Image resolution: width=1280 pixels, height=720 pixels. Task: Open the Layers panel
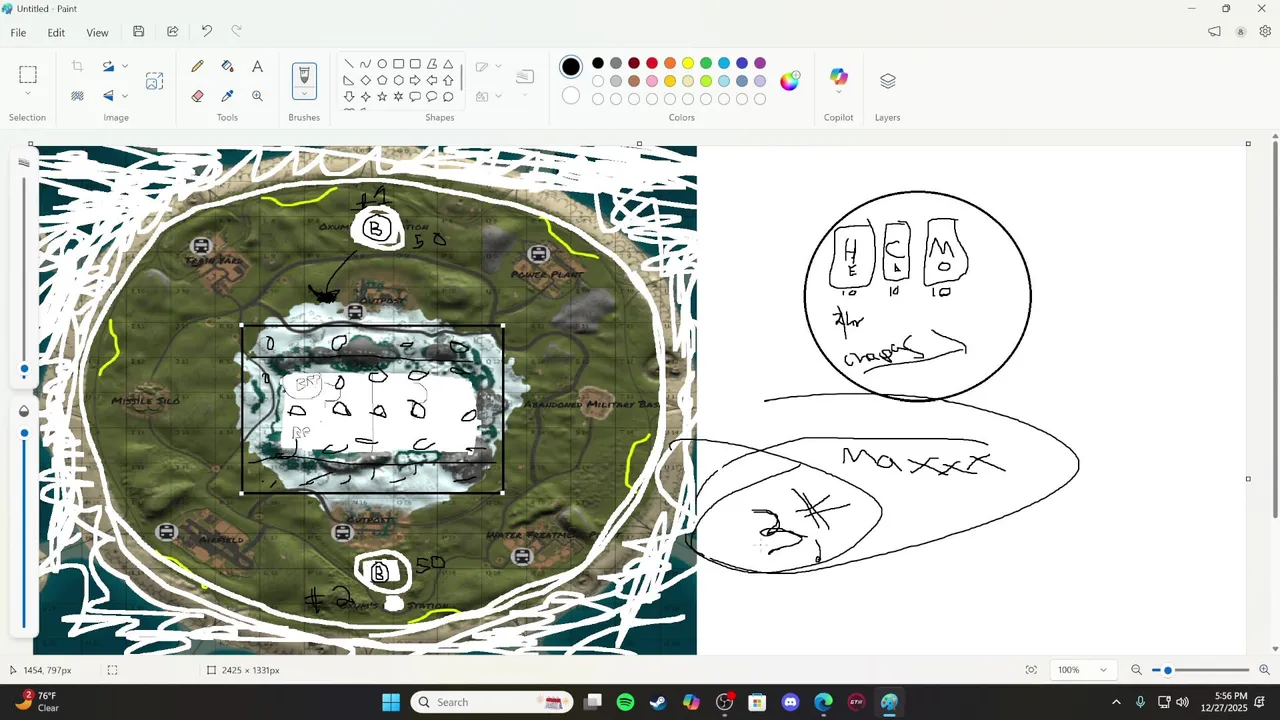pyautogui.click(x=887, y=81)
